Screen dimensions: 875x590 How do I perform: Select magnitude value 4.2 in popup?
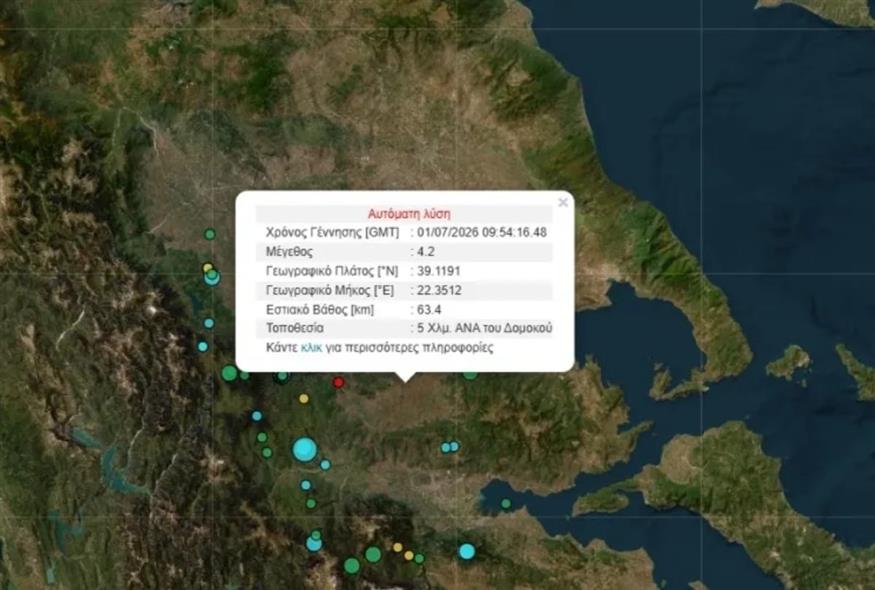click(426, 252)
